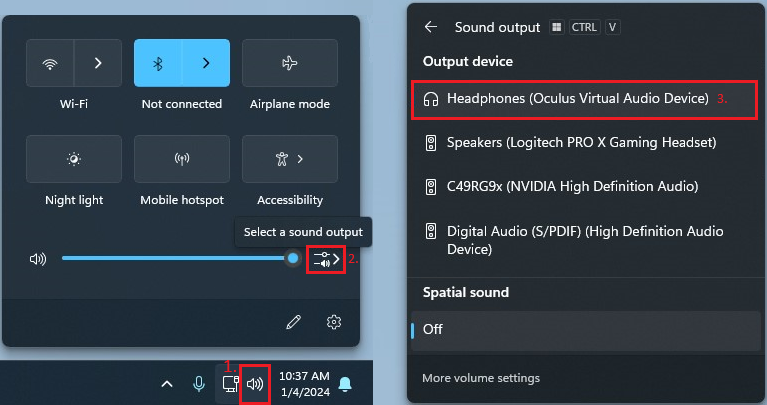
Task: Go back using Sound output arrow
Action: pyautogui.click(x=431, y=27)
